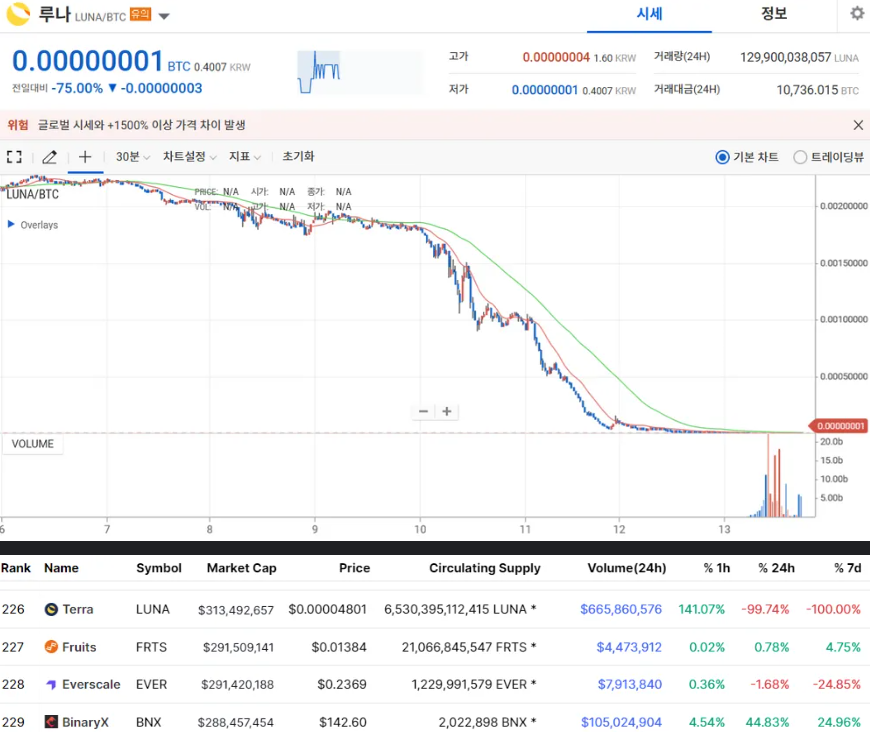This screenshot has width=870, height=732.
Task: Switch to the 시세 tab
Action: coord(649,14)
